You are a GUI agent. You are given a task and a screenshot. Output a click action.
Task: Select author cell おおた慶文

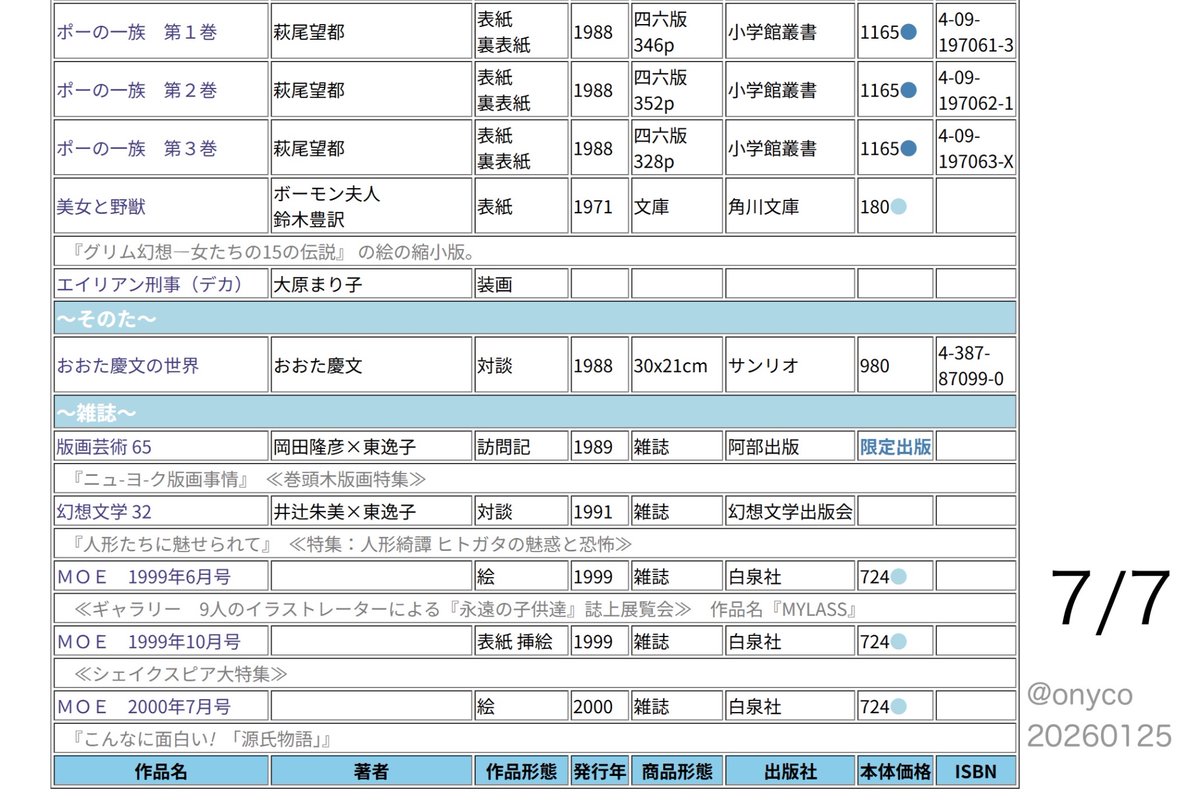(370, 366)
